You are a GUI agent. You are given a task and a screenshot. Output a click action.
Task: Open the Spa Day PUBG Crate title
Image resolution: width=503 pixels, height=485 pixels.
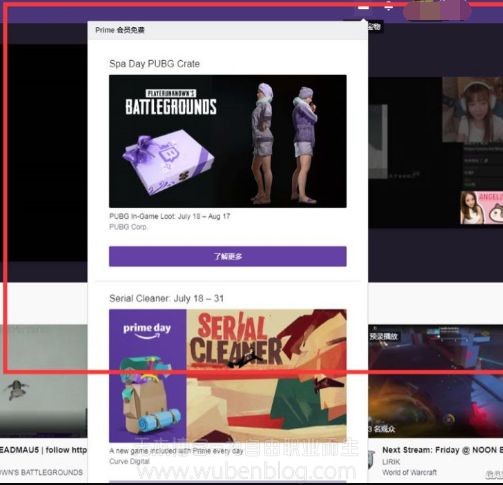154,64
